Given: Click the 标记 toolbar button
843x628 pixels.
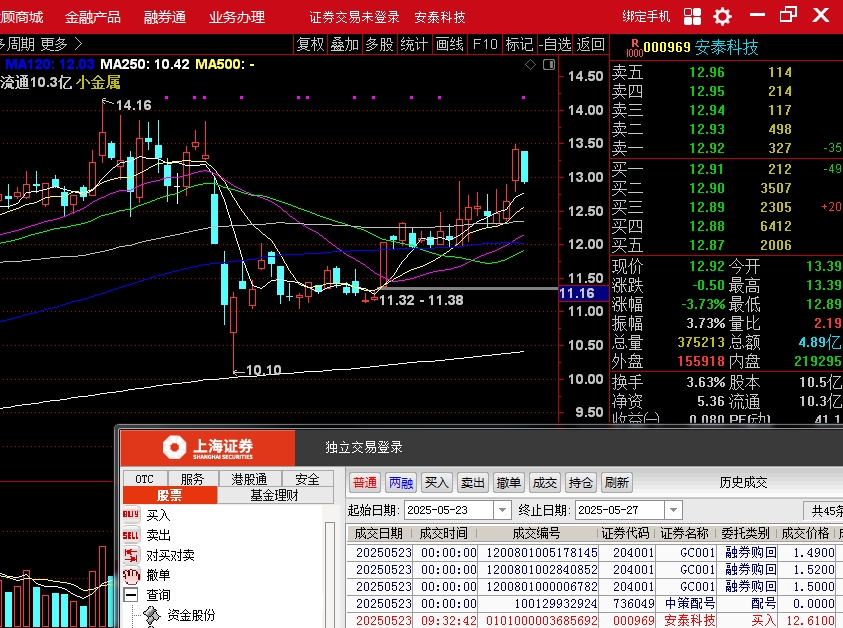Looking at the screenshot, I should (x=519, y=44).
